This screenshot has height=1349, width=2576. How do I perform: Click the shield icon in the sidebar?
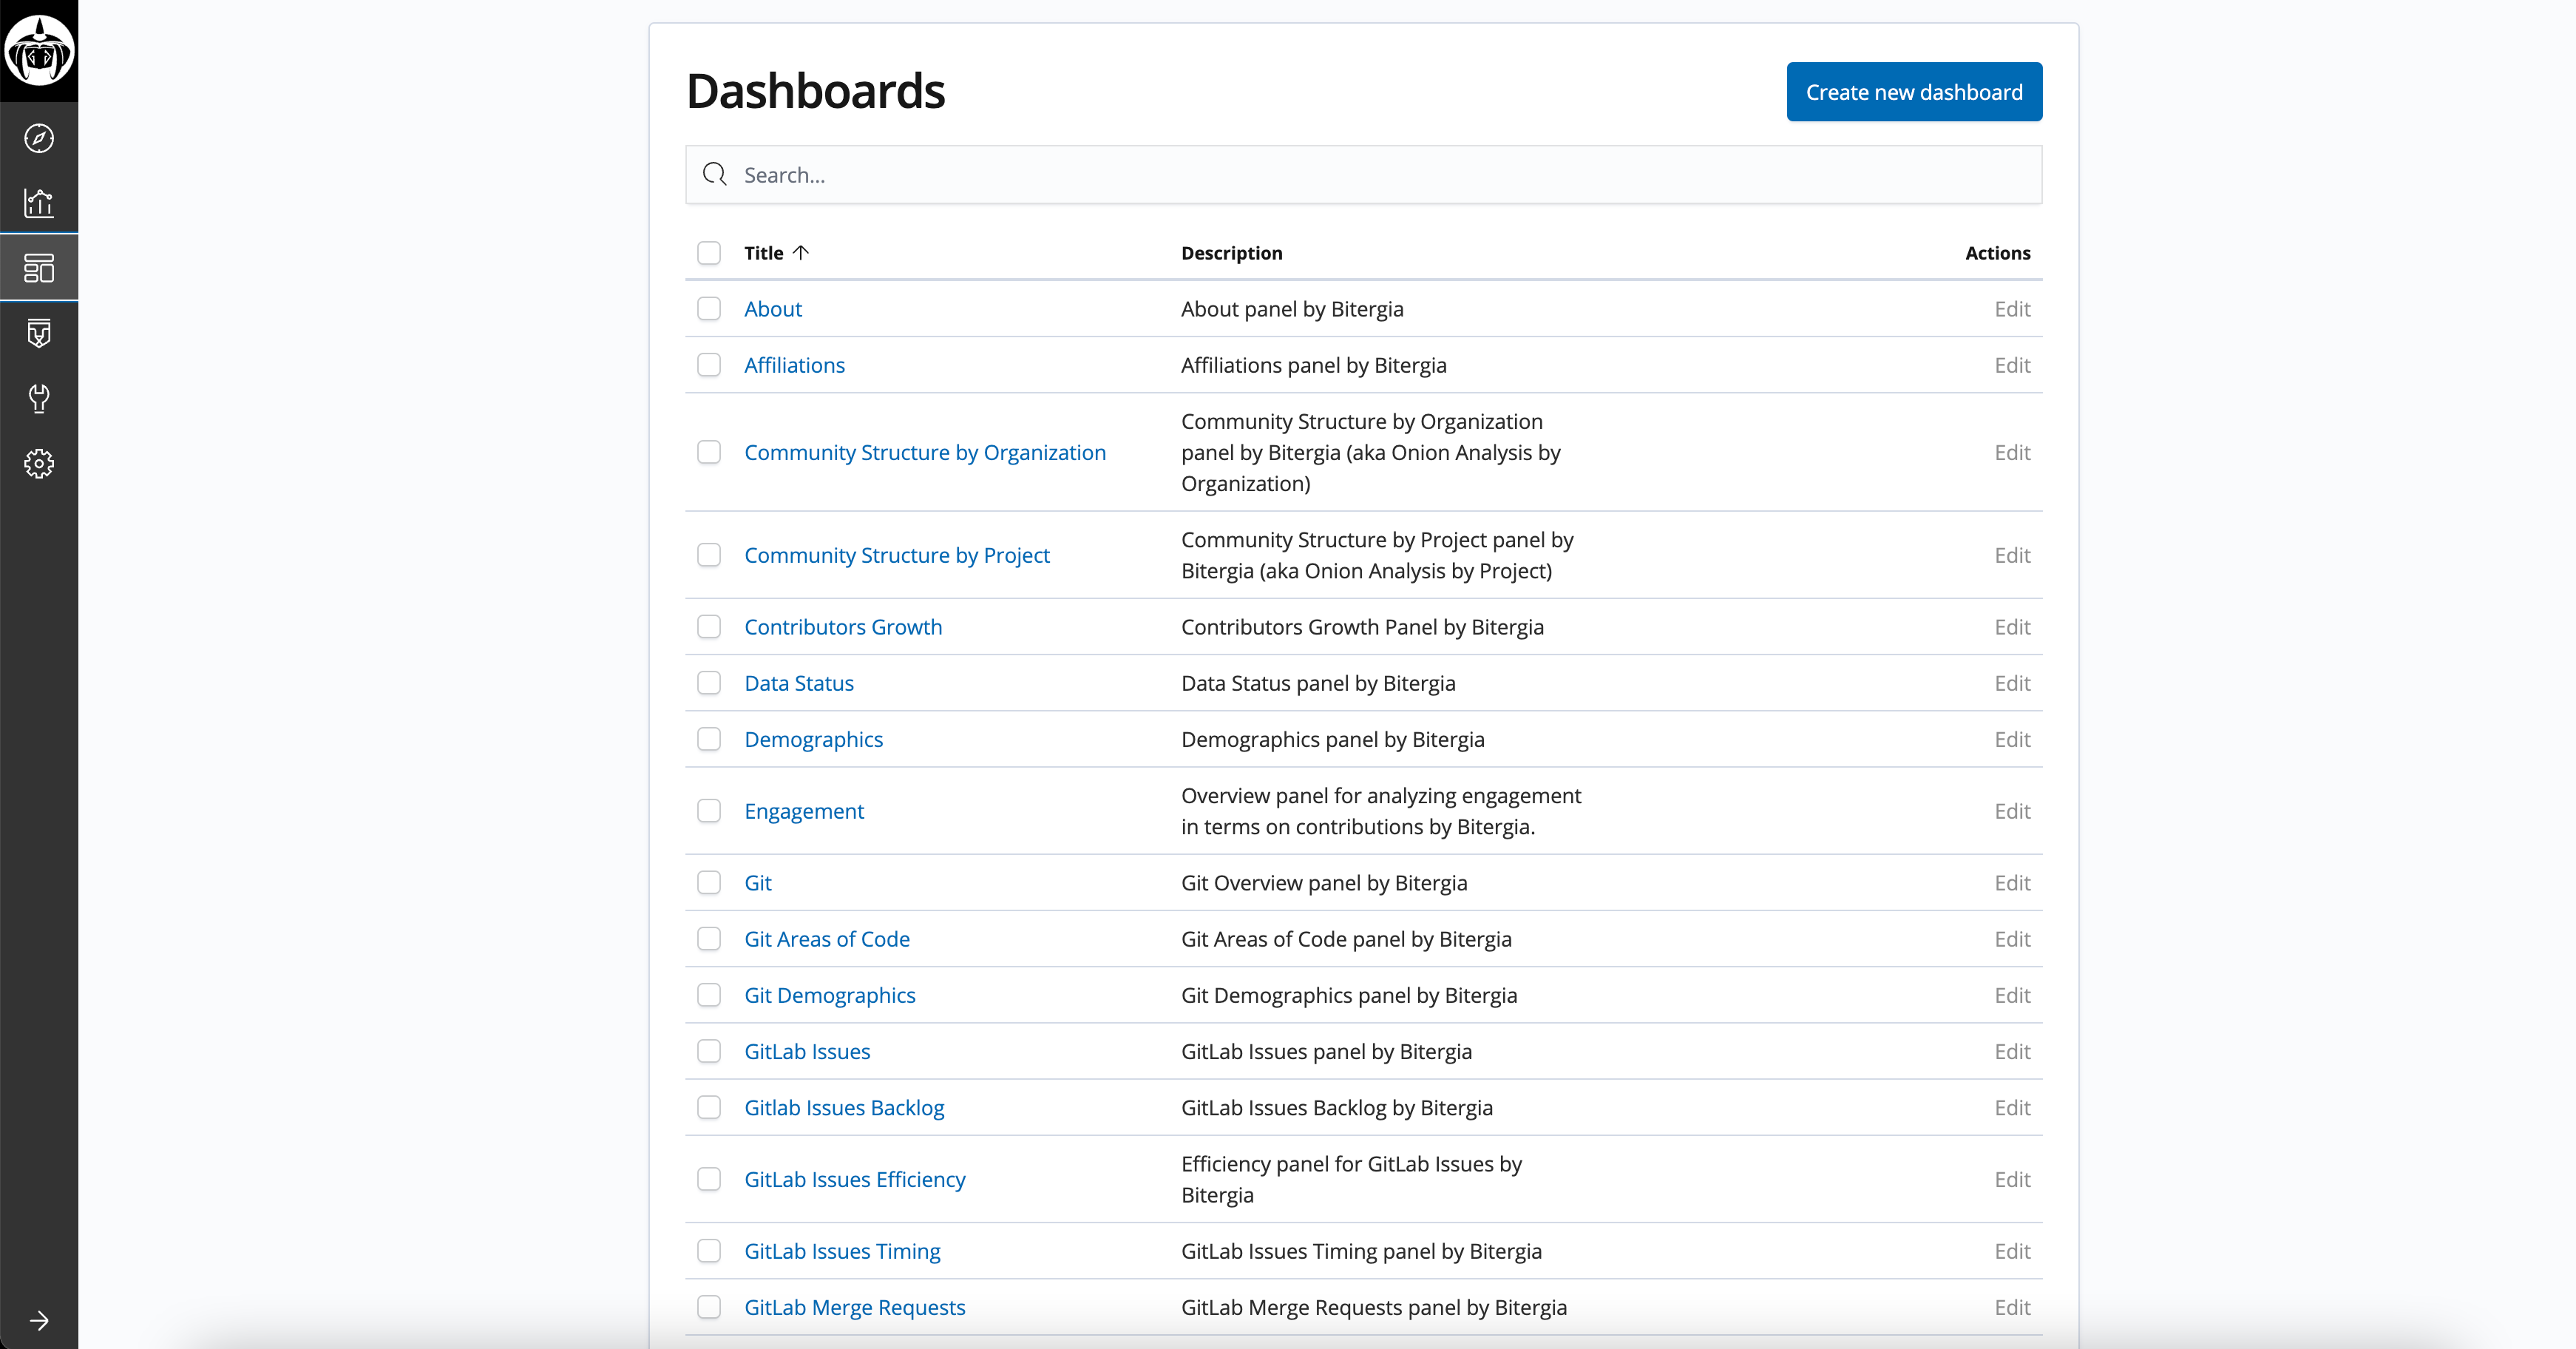[x=39, y=333]
